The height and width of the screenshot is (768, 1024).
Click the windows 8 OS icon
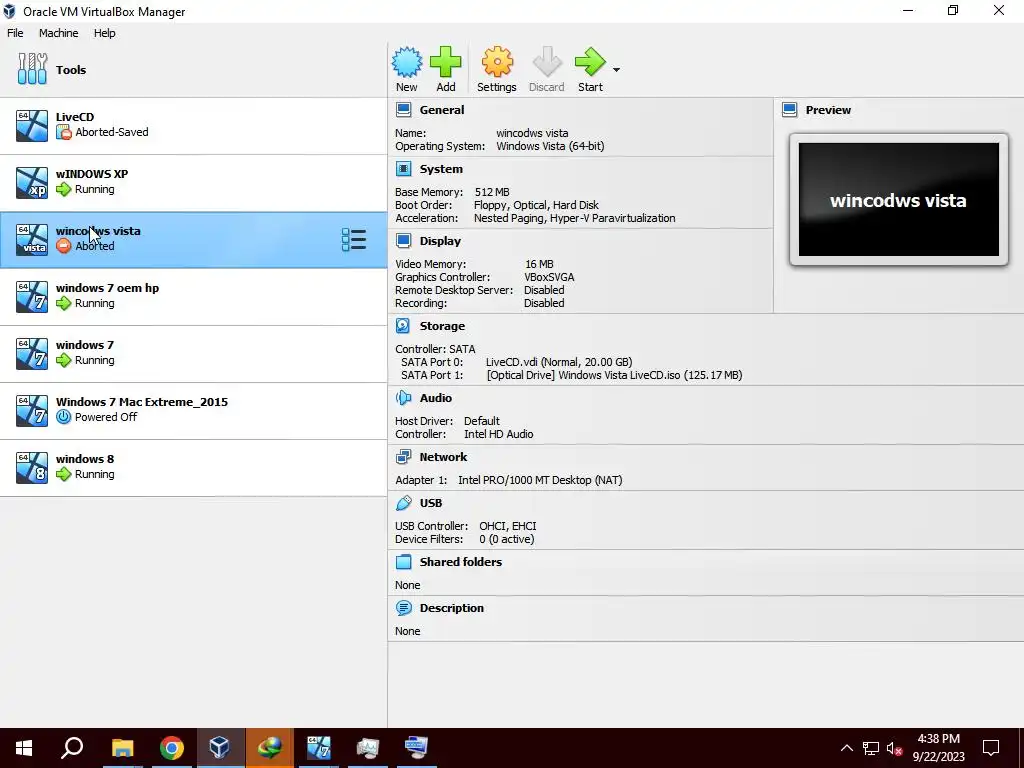[32, 468]
